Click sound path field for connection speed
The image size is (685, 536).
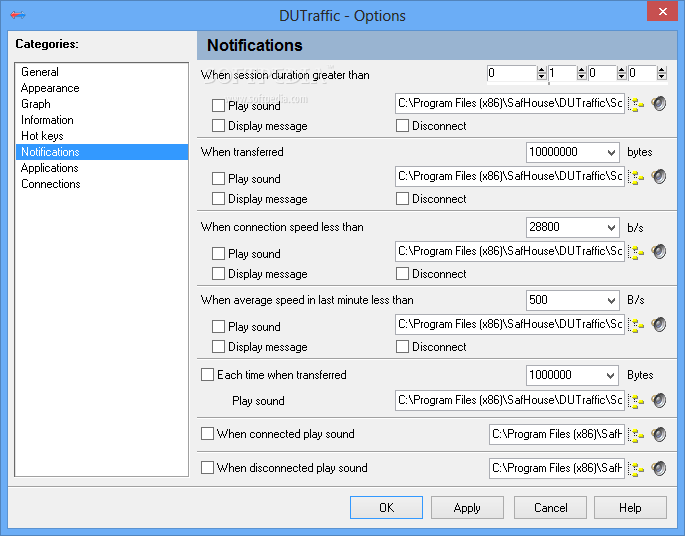coord(510,252)
